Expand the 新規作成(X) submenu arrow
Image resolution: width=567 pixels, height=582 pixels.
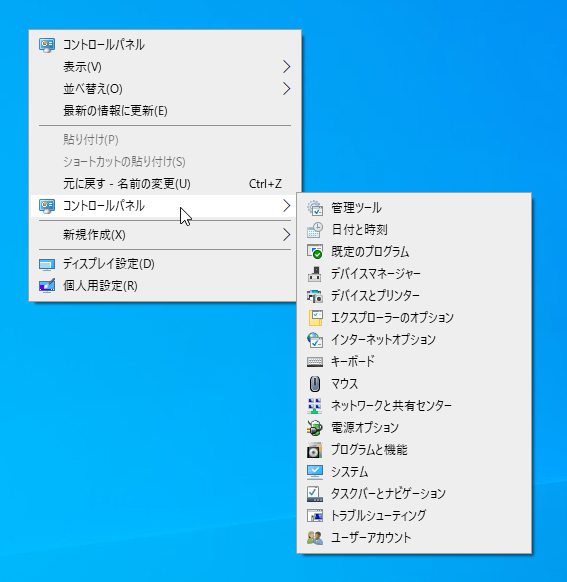(x=286, y=235)
